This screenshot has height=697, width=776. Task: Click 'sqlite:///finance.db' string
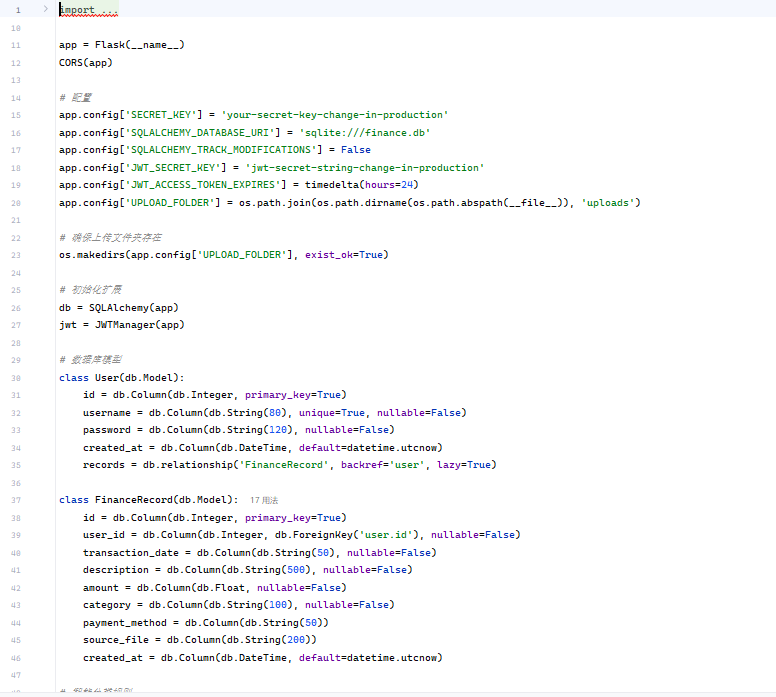click(365, 133)
